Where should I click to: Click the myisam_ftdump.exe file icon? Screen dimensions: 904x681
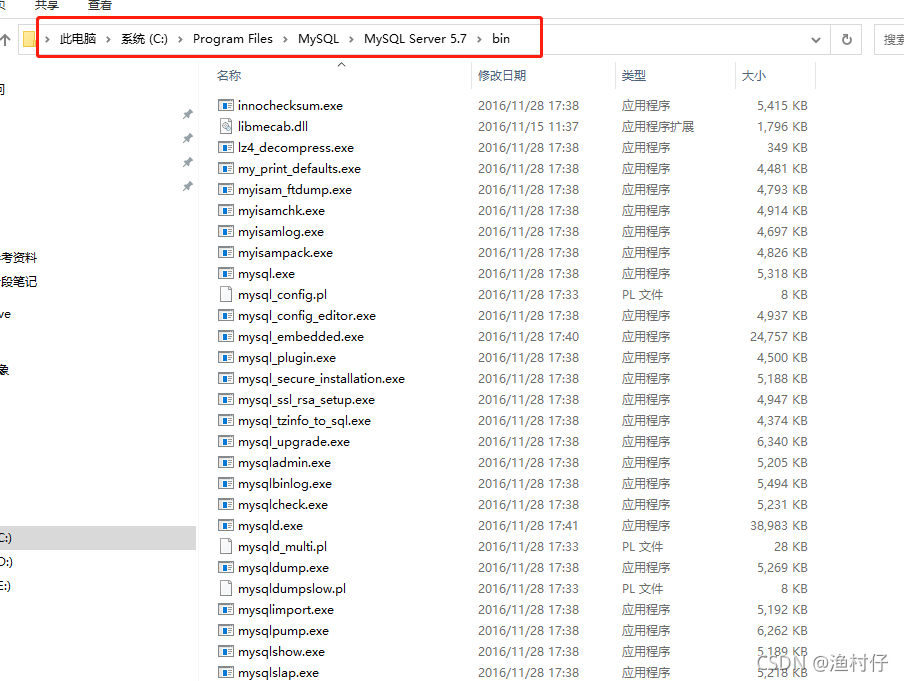(x=225, y=190)
